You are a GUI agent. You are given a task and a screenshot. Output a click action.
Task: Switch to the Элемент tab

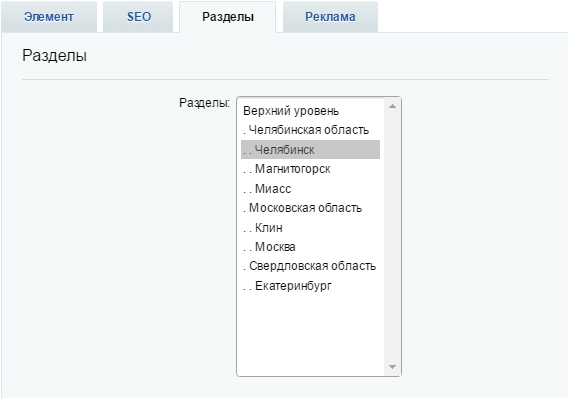click(49, 17)
